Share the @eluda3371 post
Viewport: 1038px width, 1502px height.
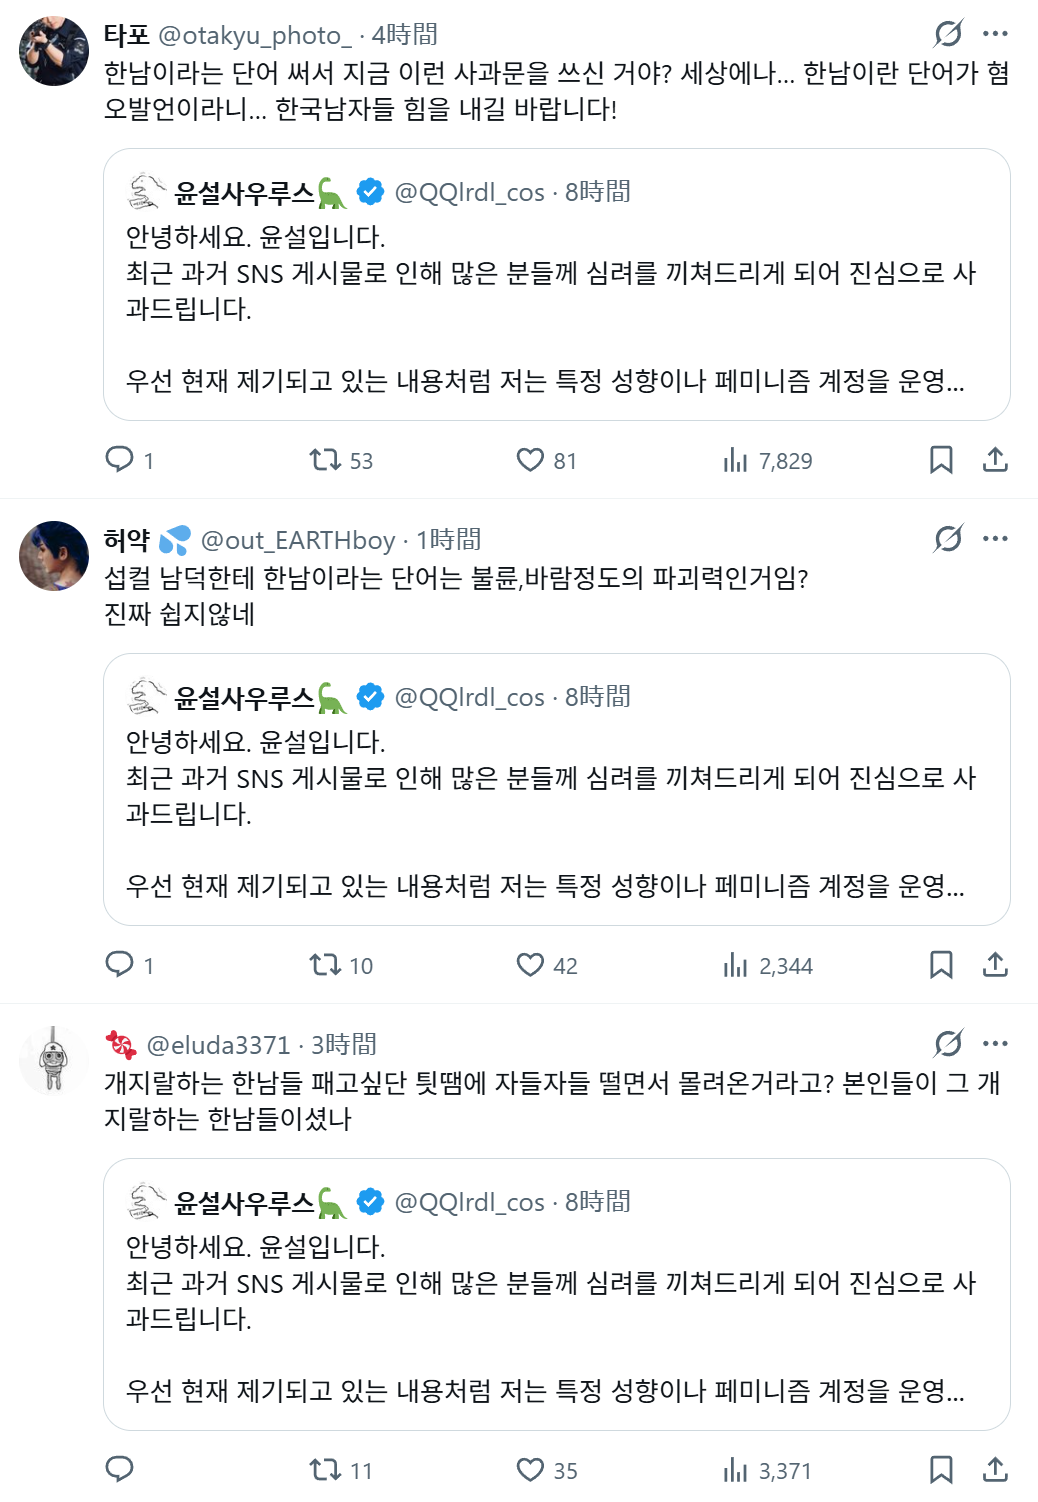click(x=995, y=1470)
